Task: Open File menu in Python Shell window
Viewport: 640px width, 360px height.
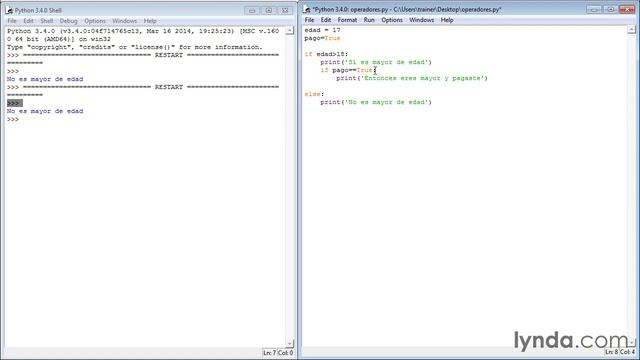Action: [x=12, y=21]
